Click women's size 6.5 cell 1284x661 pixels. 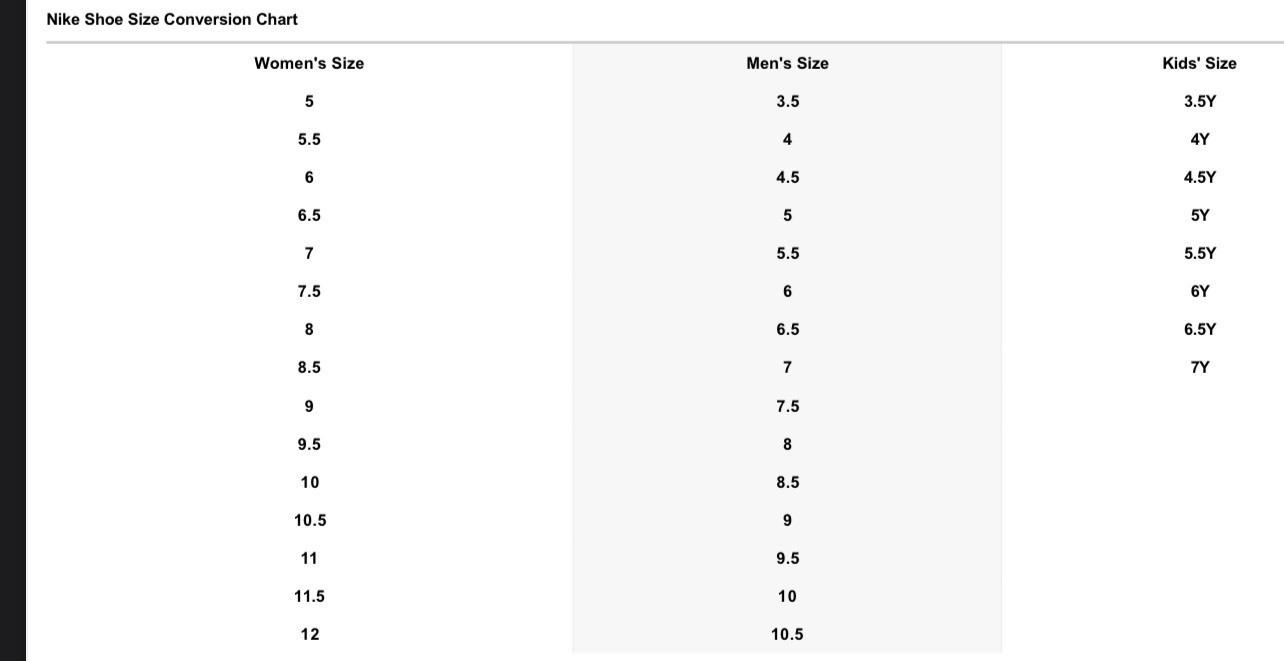(309, 215)
